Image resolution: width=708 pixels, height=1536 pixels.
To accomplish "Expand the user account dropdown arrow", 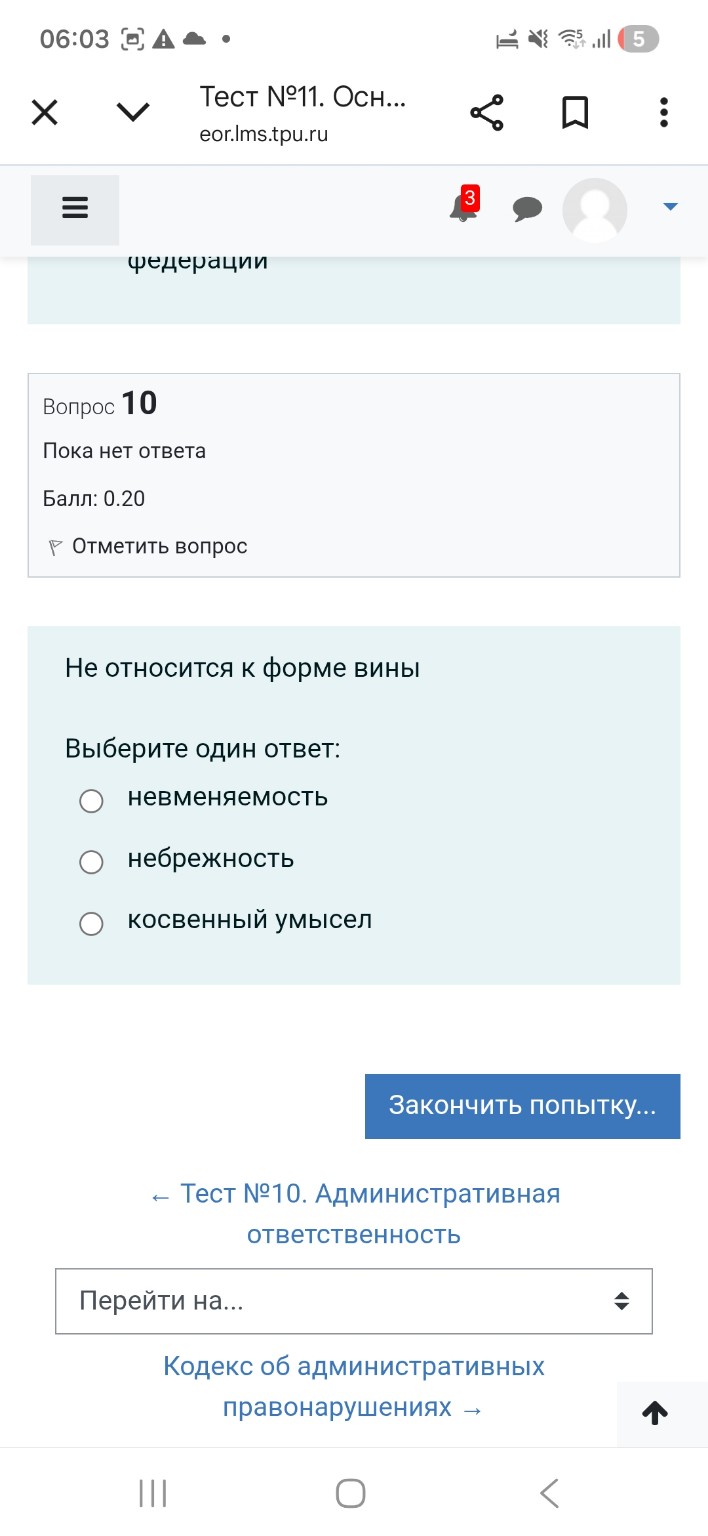I will point(668,209).
